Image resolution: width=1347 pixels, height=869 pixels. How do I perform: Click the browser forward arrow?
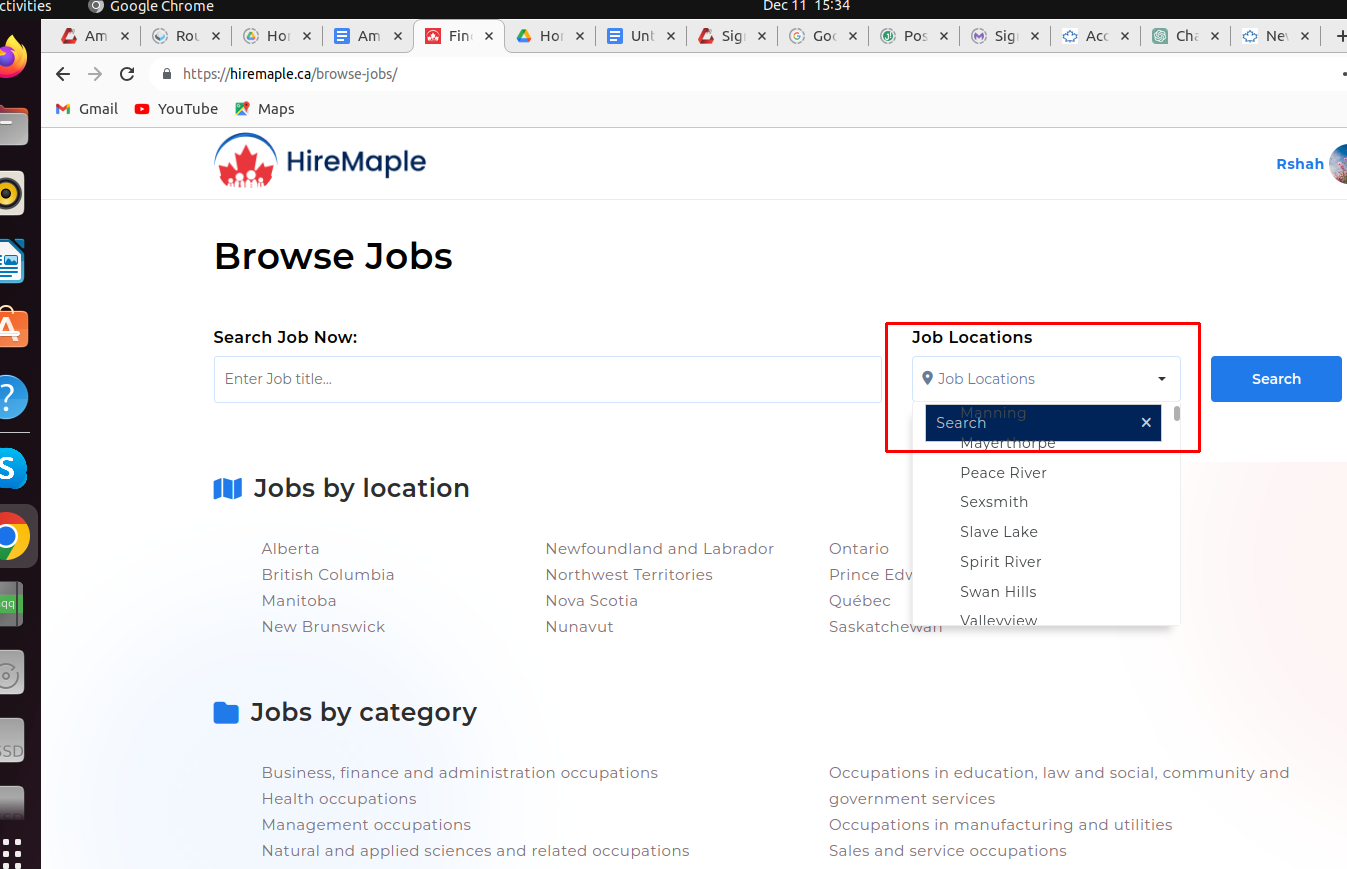point(95,74)
